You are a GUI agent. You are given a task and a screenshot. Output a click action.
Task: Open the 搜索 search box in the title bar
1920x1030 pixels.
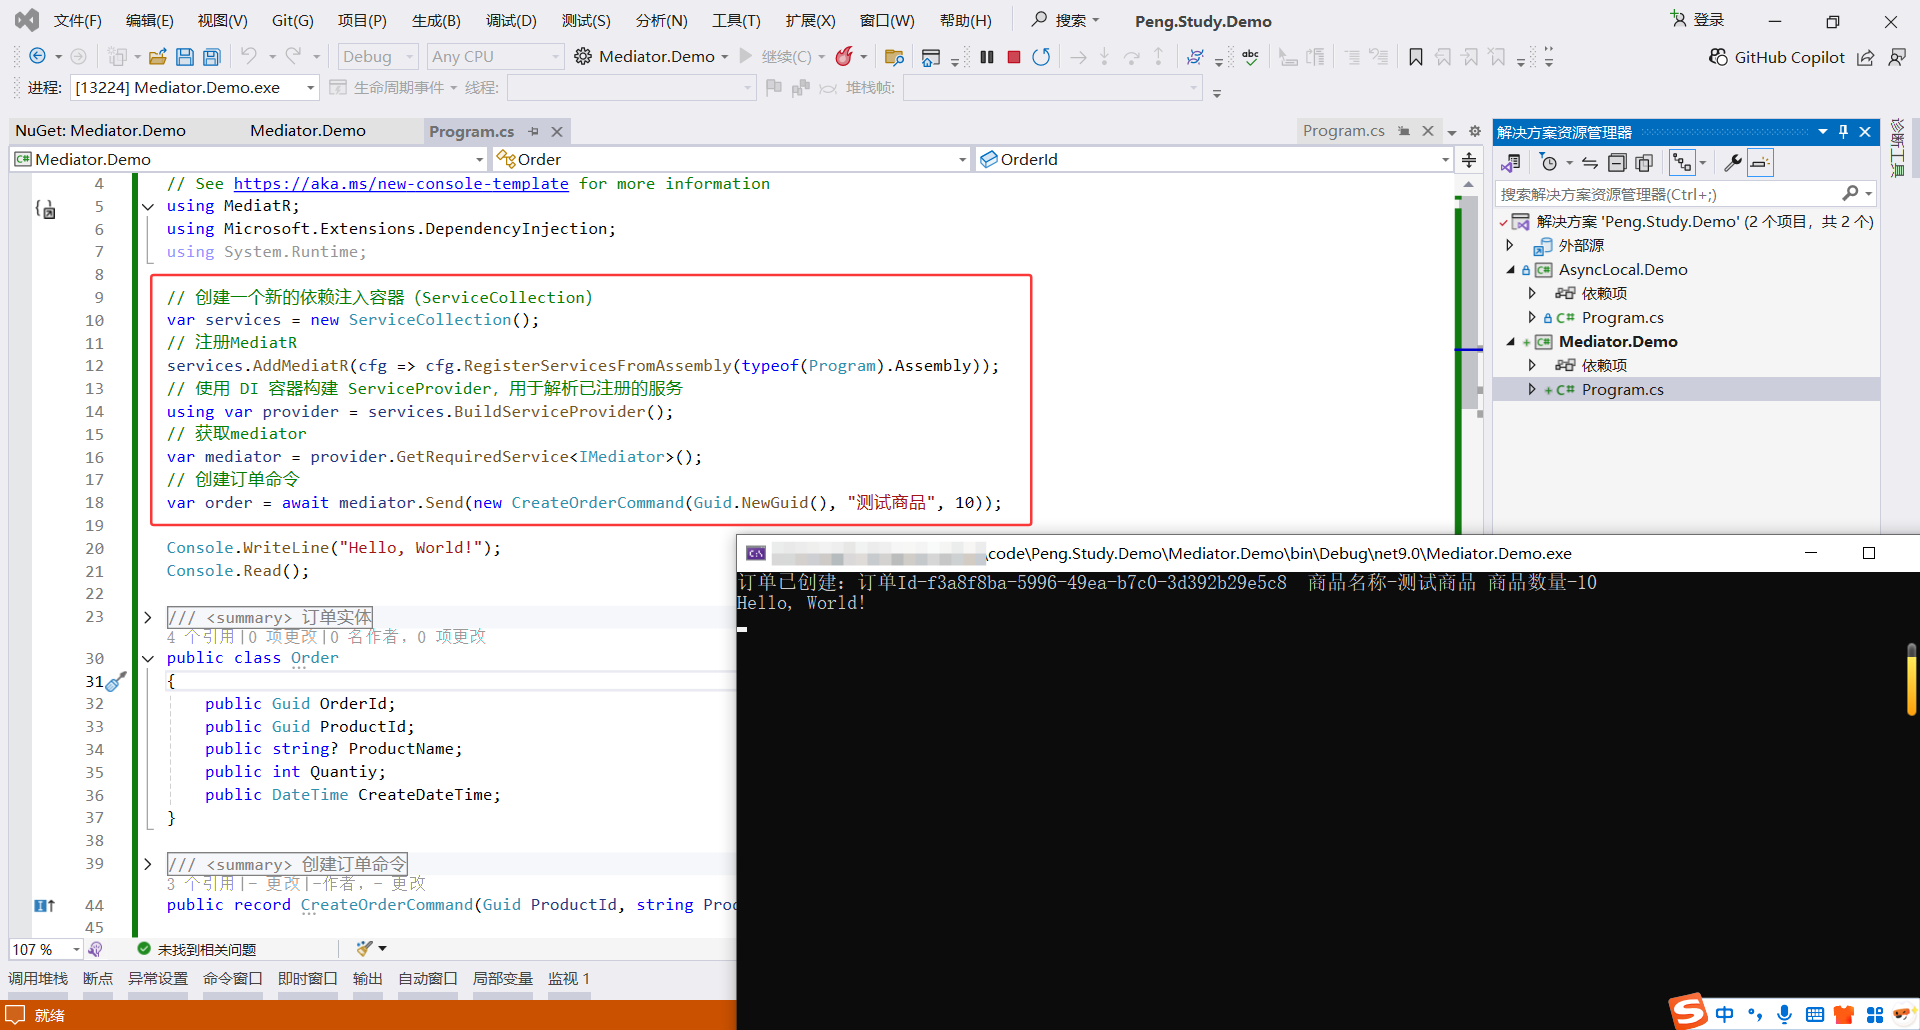[x=1066, y=20]
